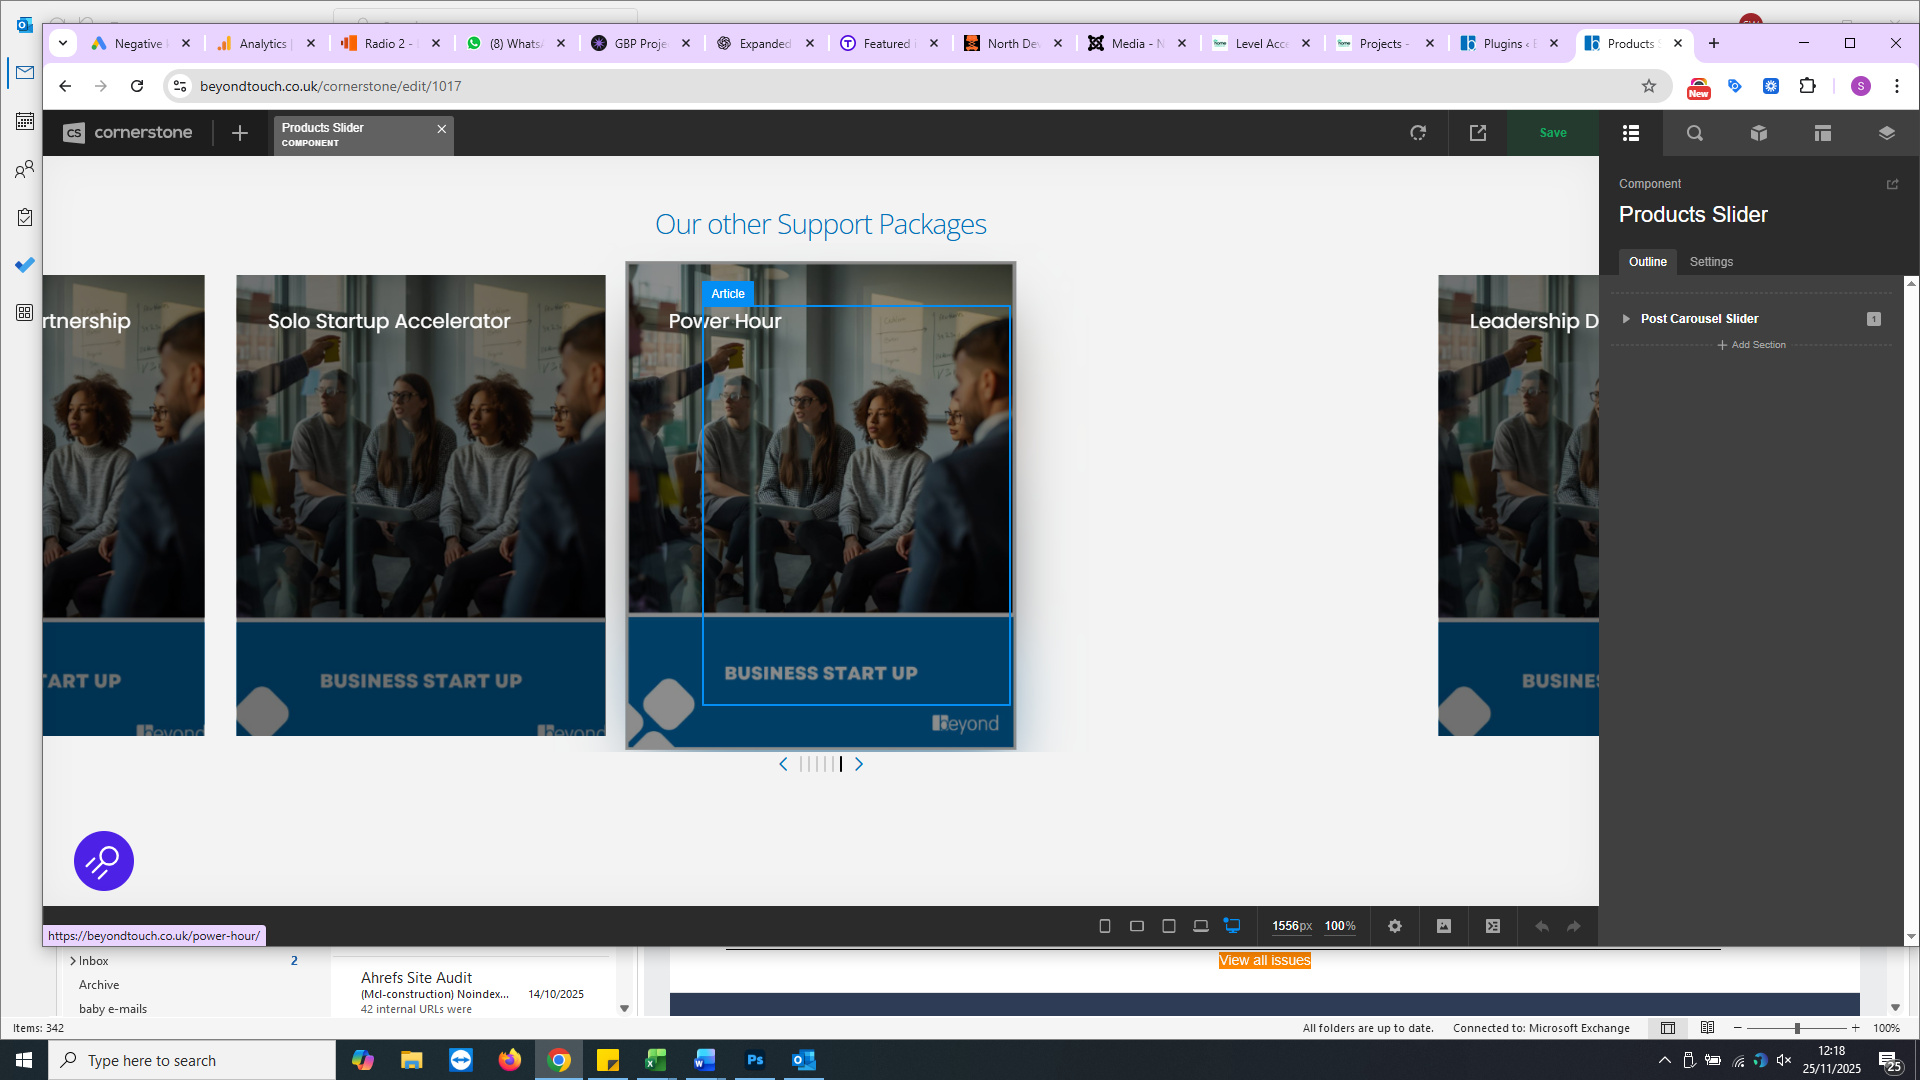Switch to the Settings tab
The width and height of the screenshot is (1920, 1080).
click(1711, 262)
